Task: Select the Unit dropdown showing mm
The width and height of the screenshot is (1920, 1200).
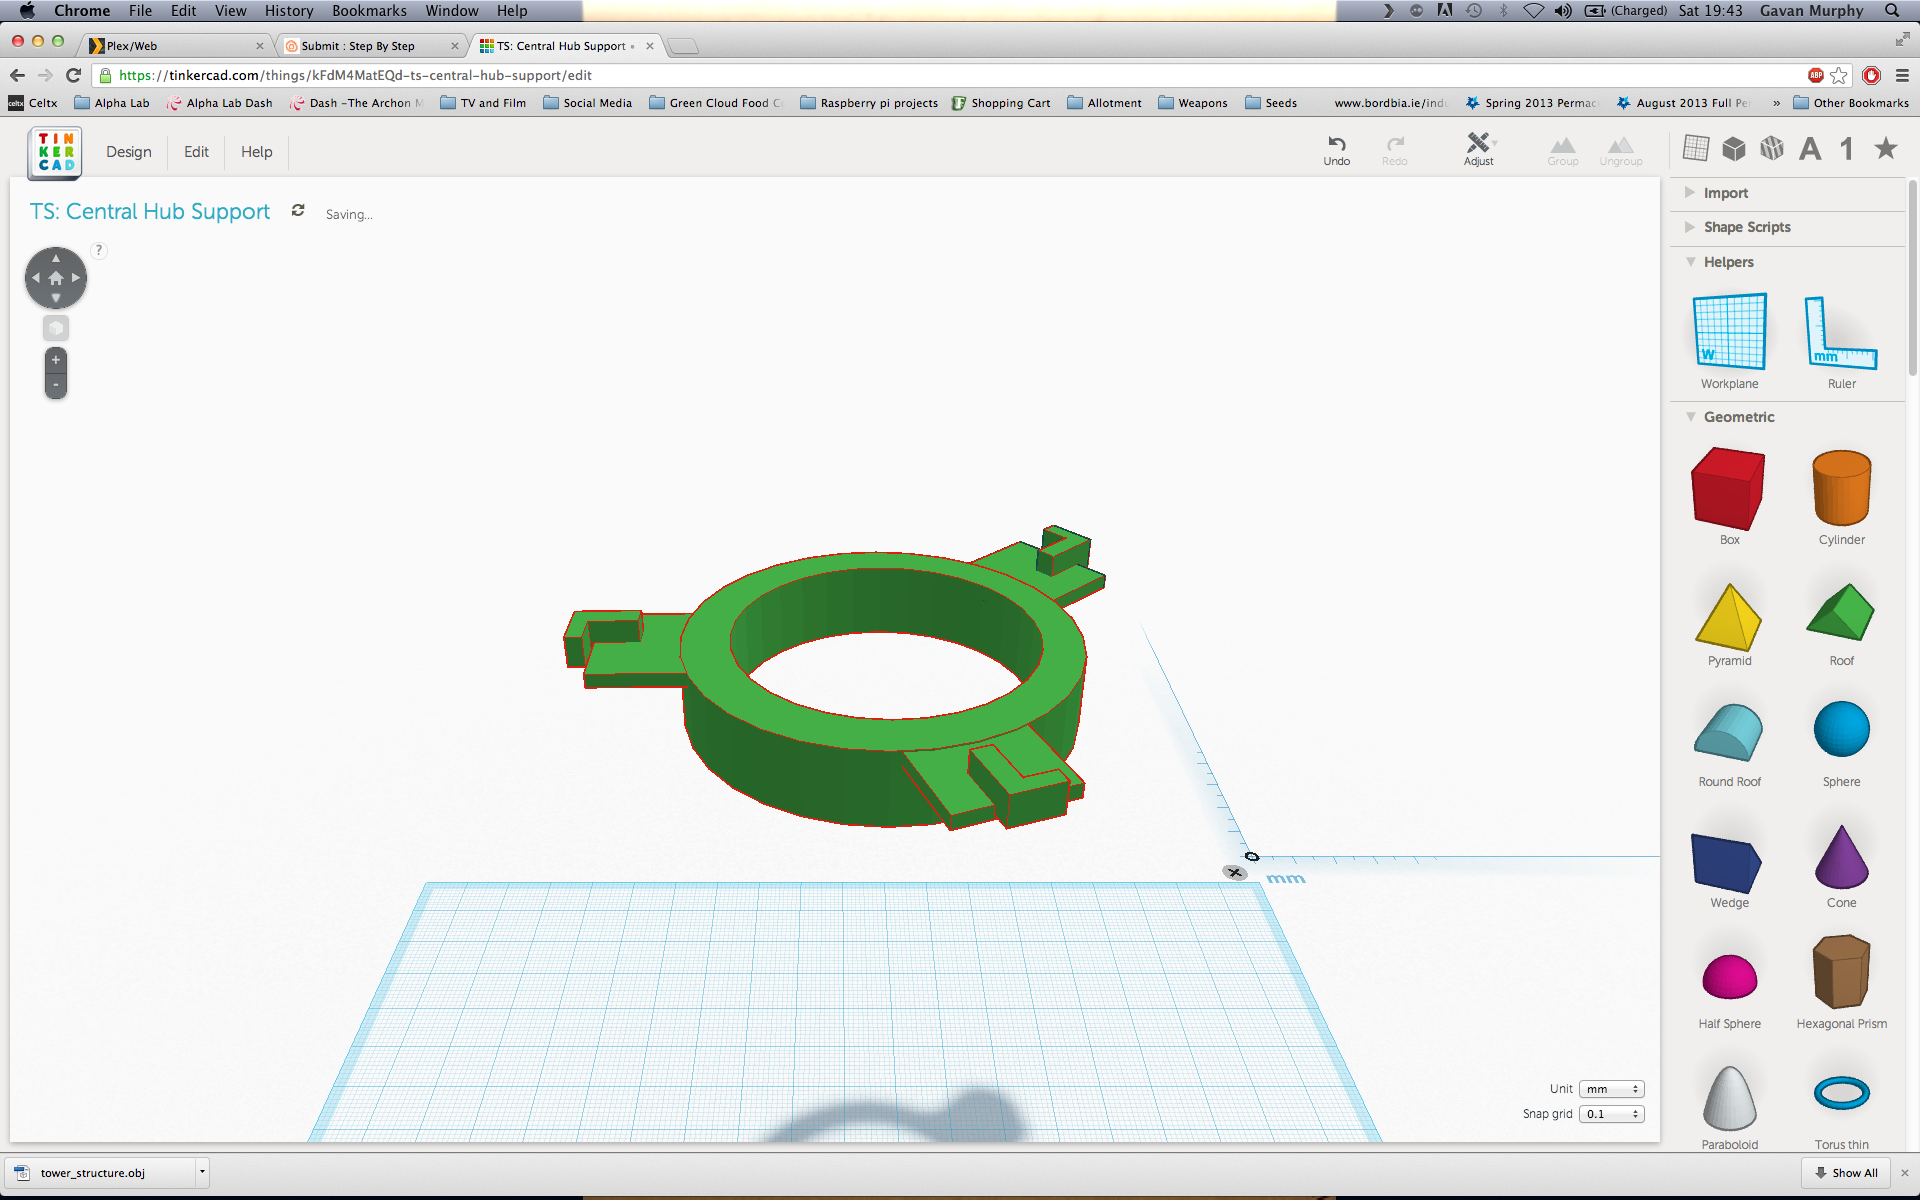Action: [x=1610, y=1088]
